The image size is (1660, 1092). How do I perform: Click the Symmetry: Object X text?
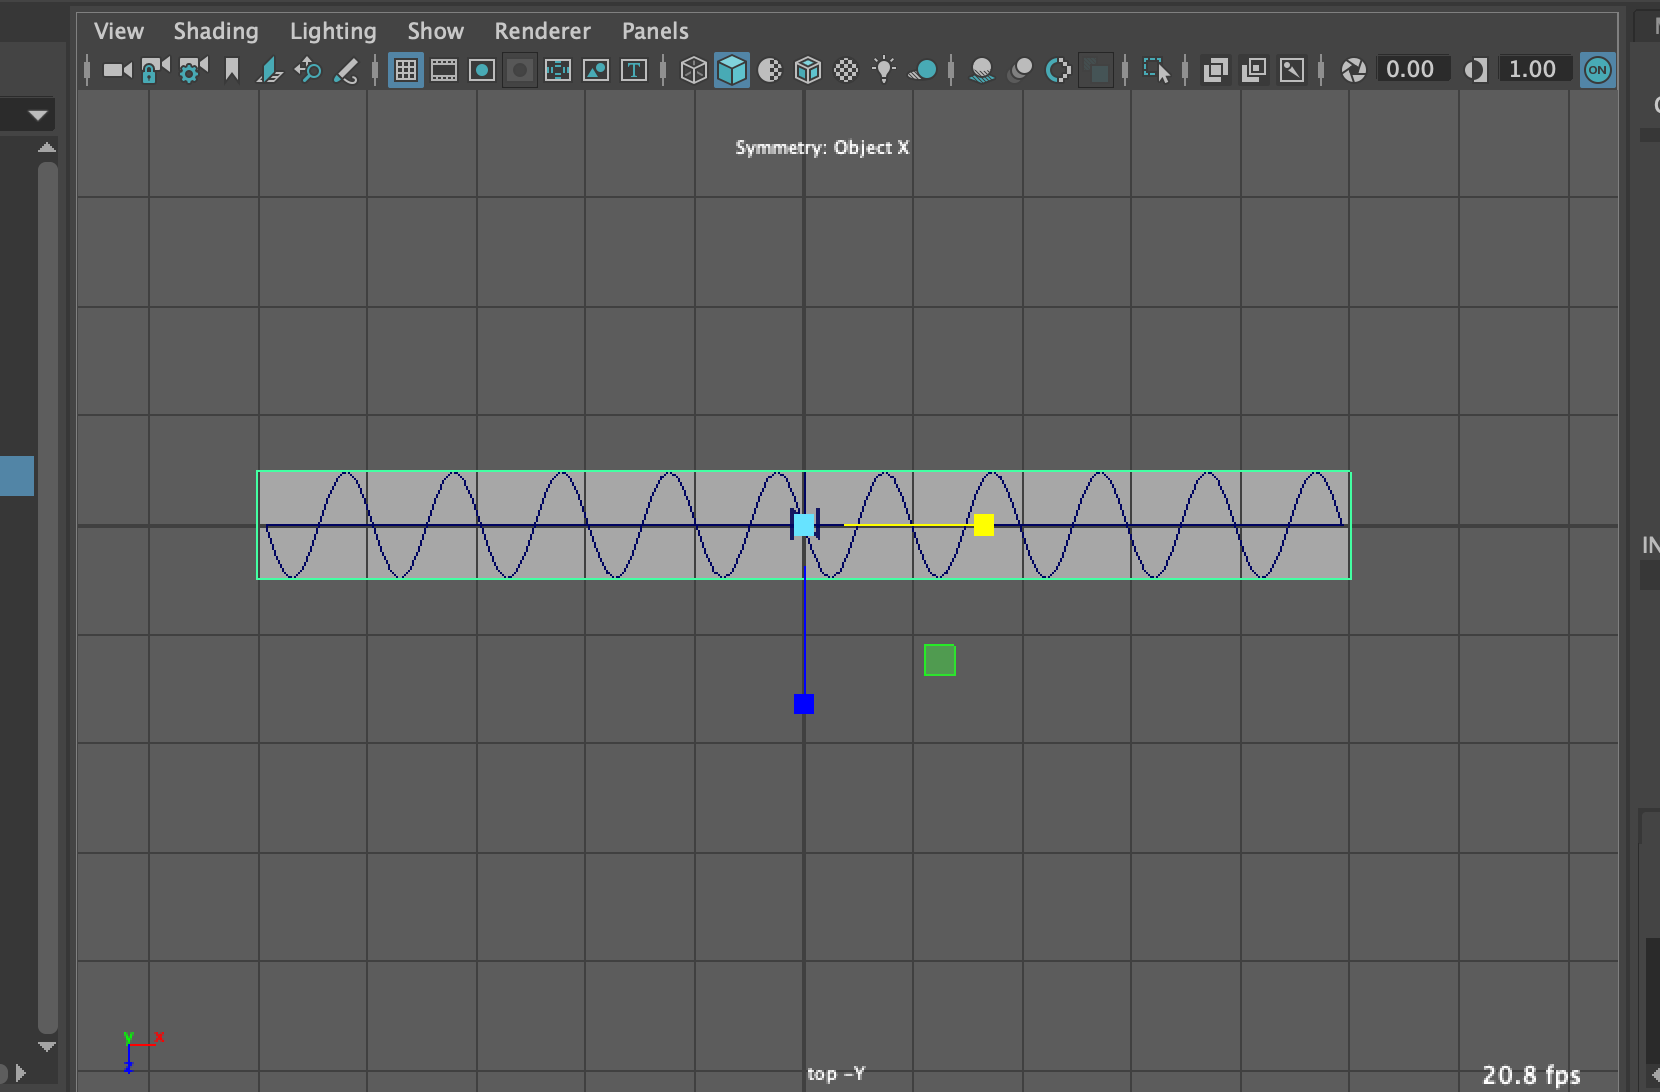point(822,147)
